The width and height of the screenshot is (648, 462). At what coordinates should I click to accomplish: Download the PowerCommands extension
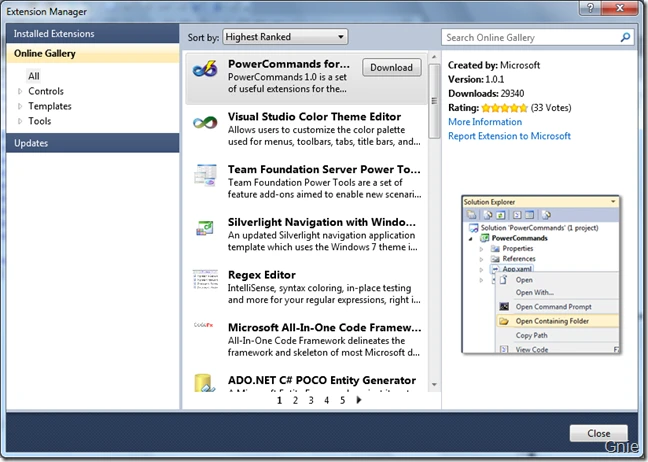391,68
